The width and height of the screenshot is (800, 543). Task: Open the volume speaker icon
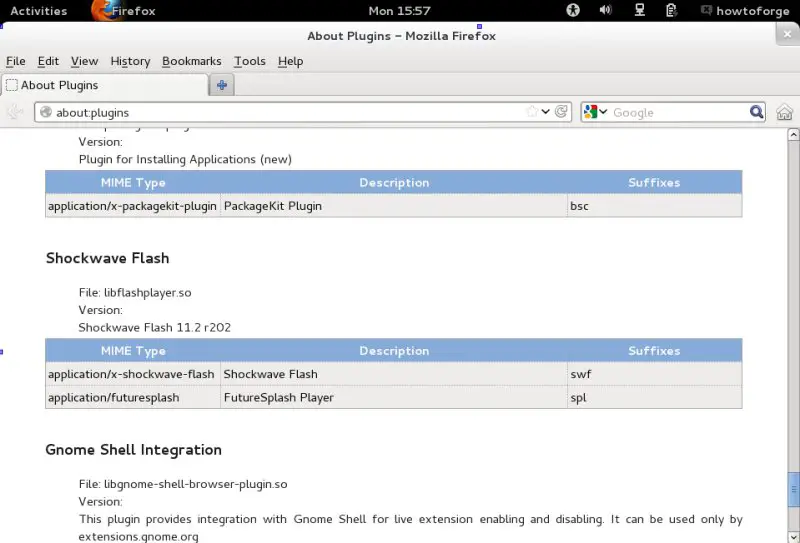[606, 10]
